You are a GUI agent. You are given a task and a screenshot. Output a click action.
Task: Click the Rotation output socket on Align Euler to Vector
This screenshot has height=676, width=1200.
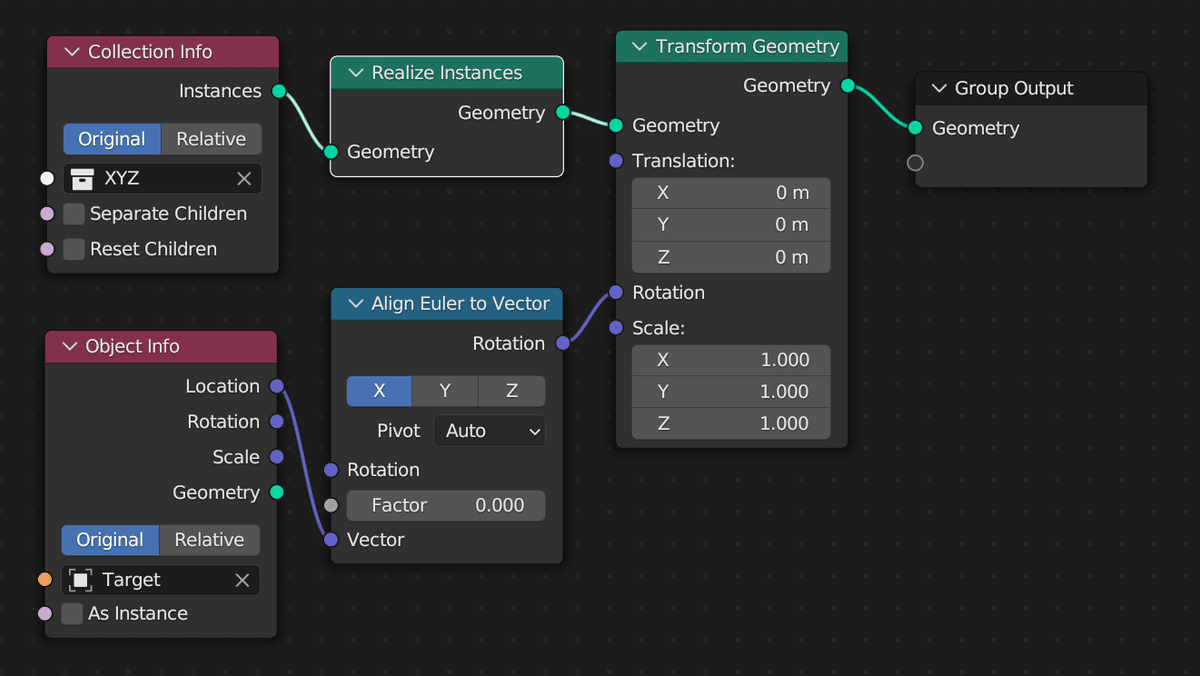[x=563, y=343]
